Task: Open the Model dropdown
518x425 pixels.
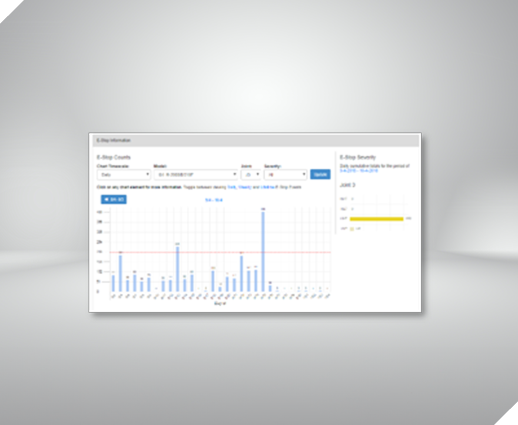Action: [196, 175]
